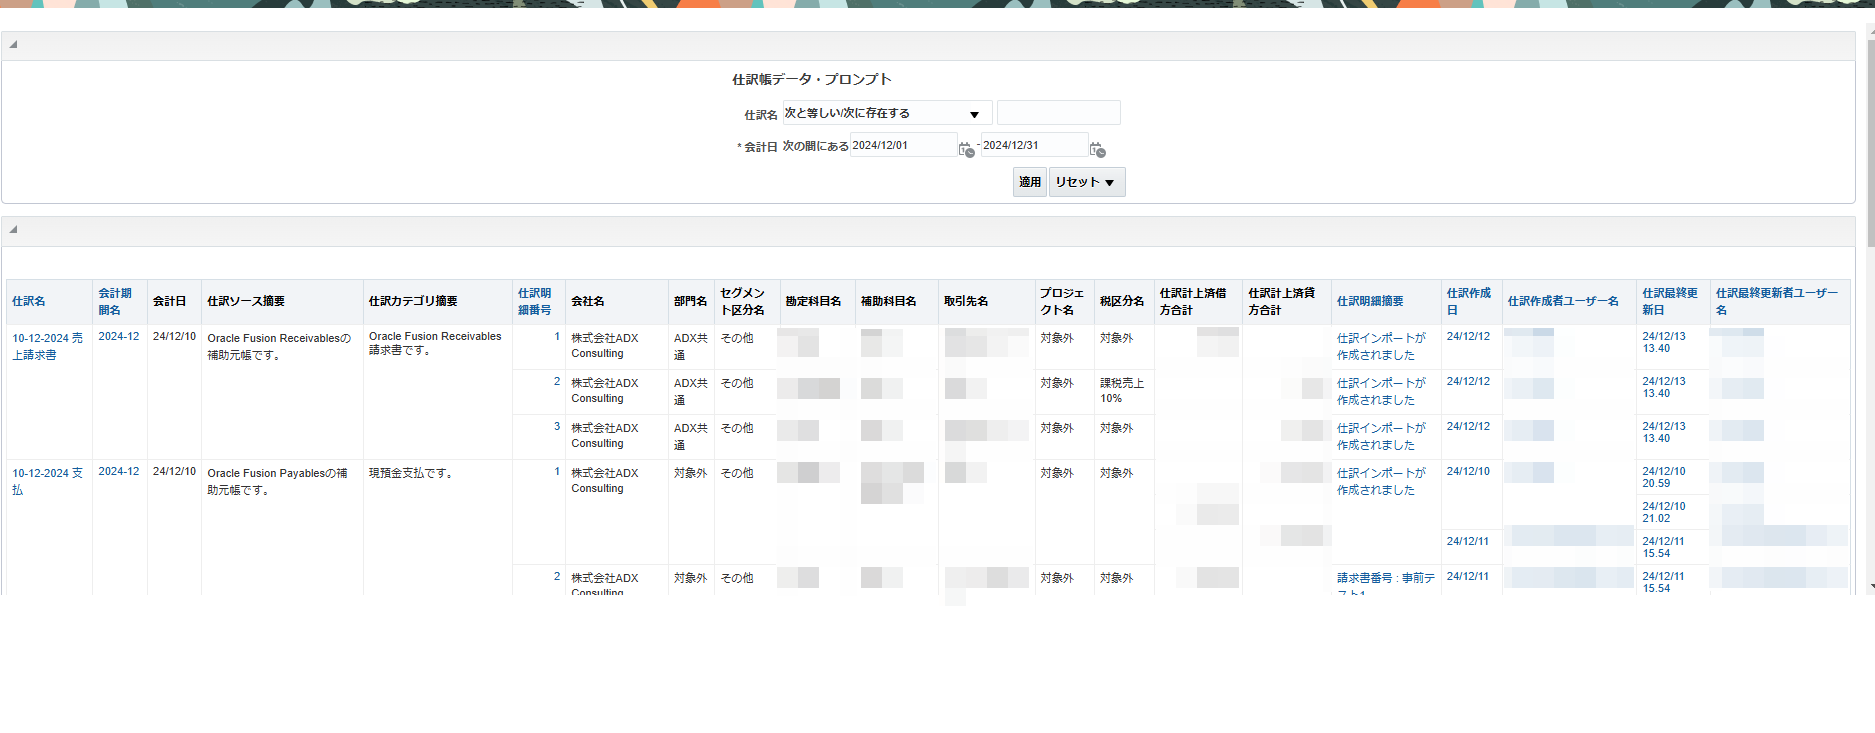The image size is (1875, 733).
Task: Open the 10-12-2024 支払 journal link
Action: (x=47, y=481)
